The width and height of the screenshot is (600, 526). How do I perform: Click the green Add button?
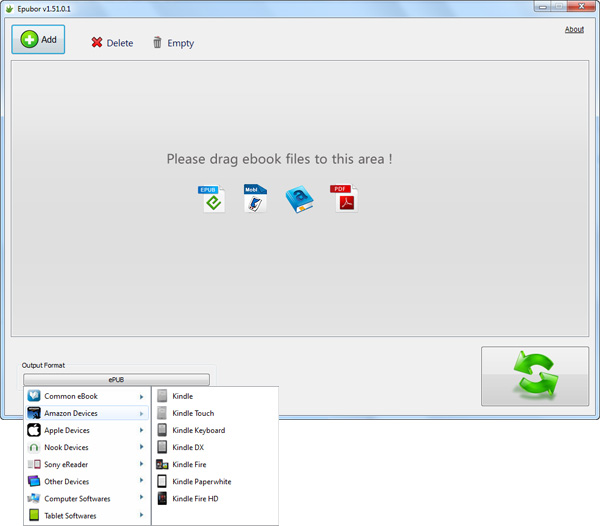click(x=38, y=39)
